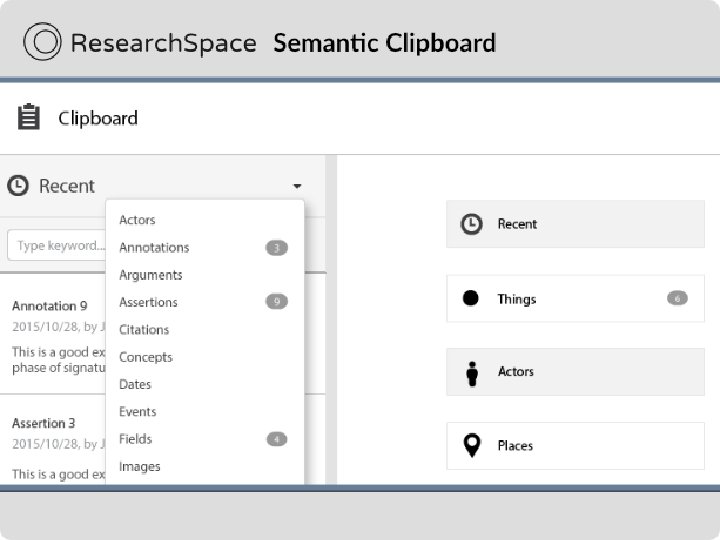720x540 pixels.
Task: Click the Type keyword search field
Action: (x=57, y=246)
